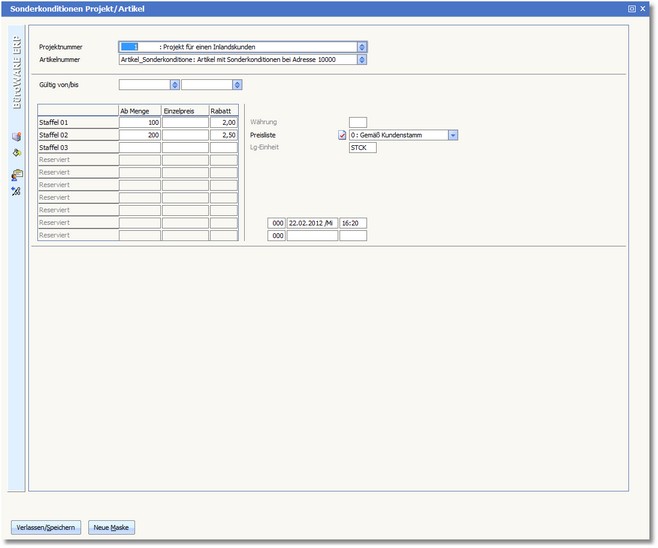Image resolution: width=658 pixels, height=548 pixels.
Task: Click the screenshot icon in title bar
Action: 632,8
